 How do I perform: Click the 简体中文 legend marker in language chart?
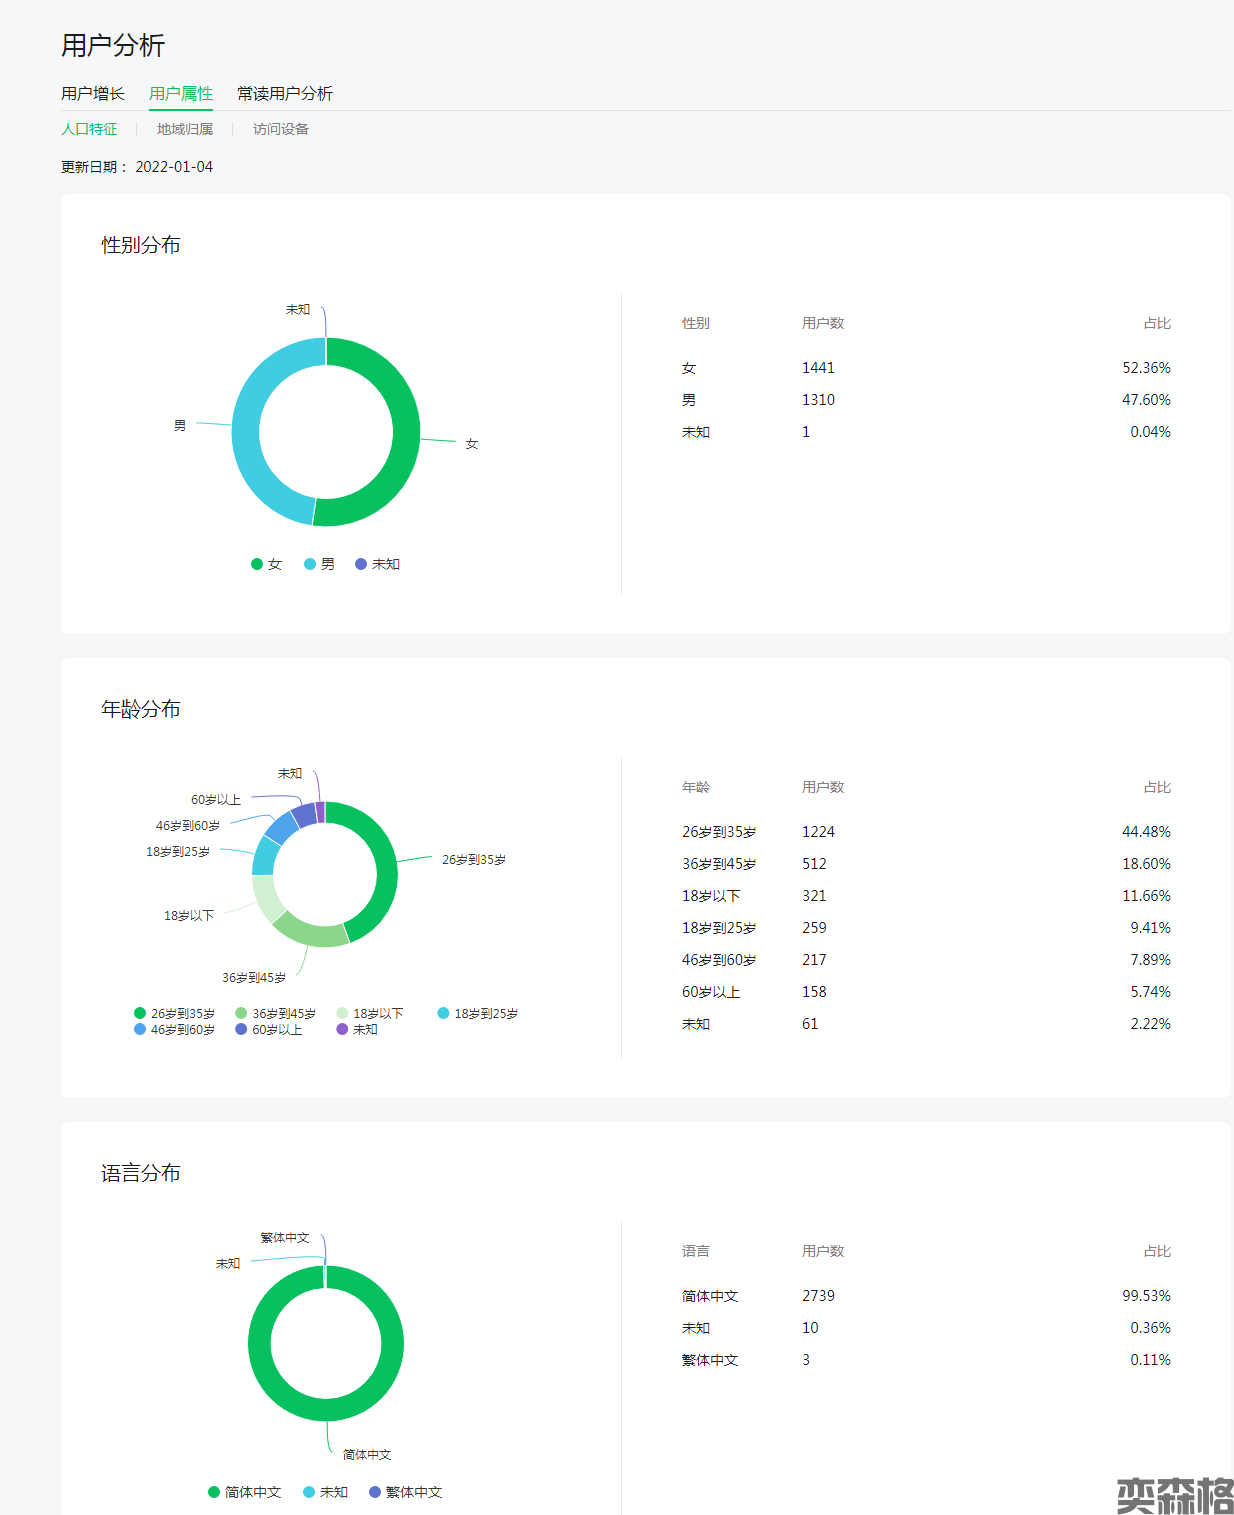point(214,1492)
